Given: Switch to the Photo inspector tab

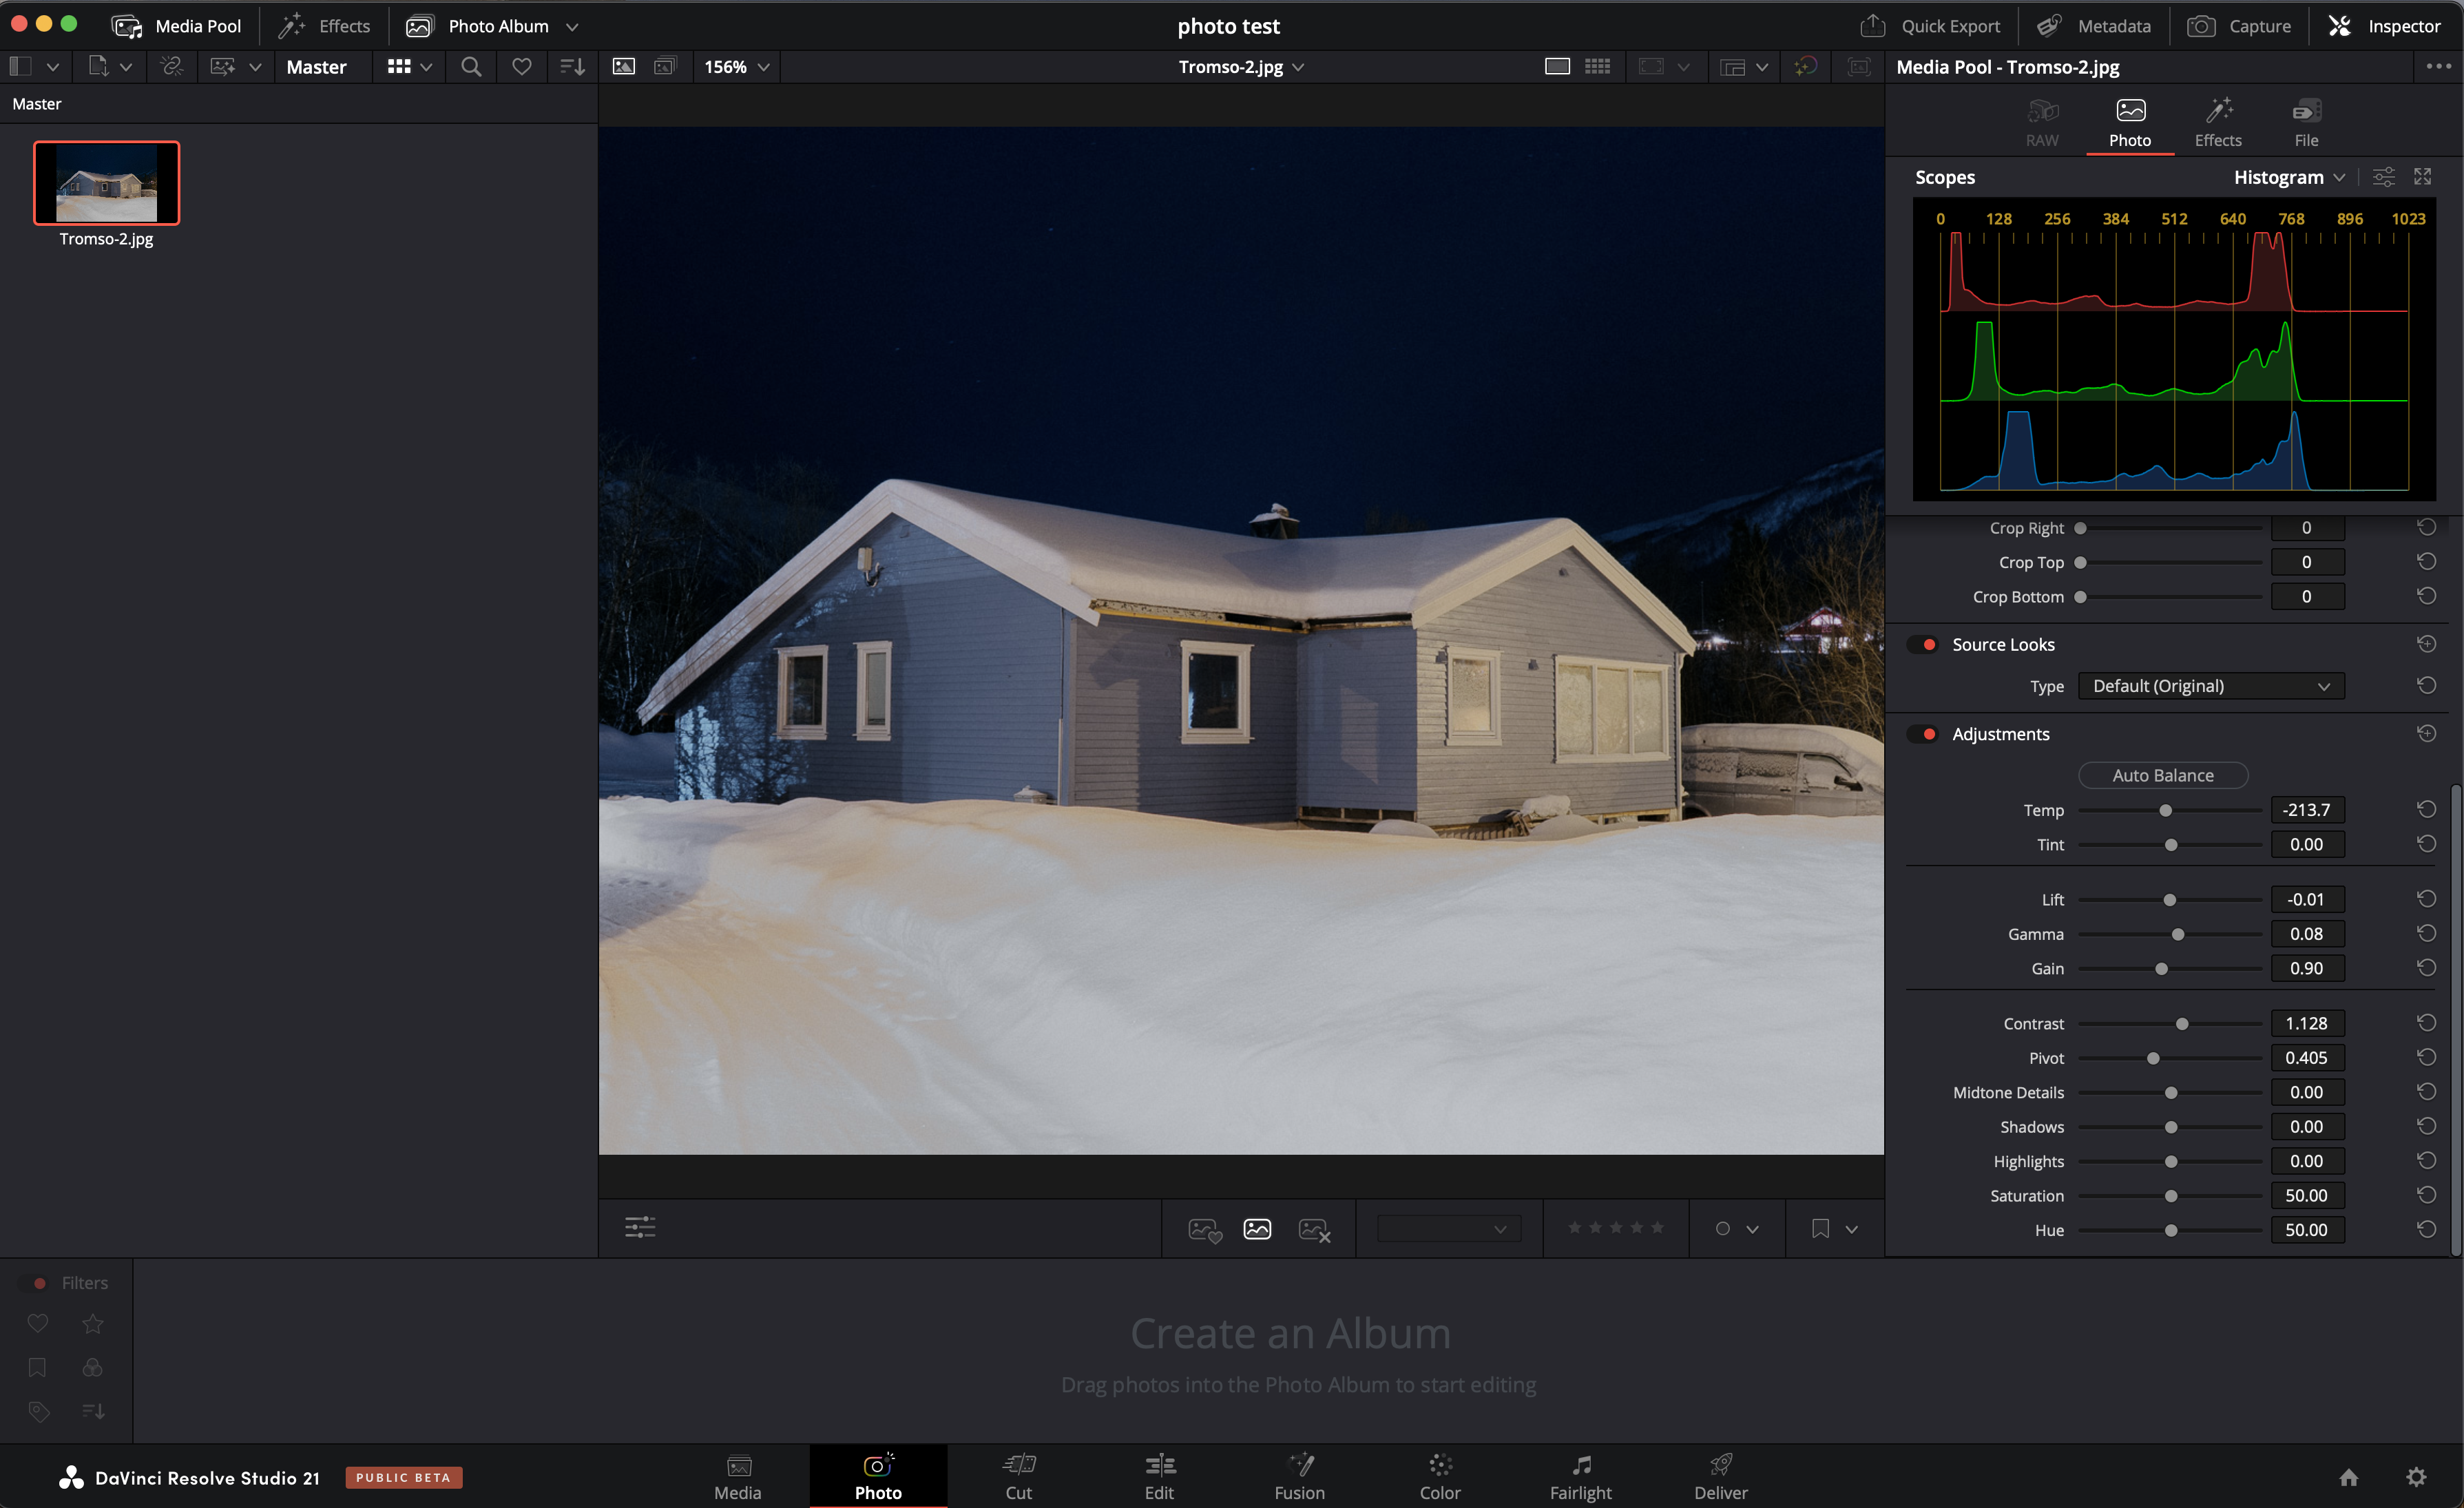Looking at the screenshot, I should coord(2130,123).
